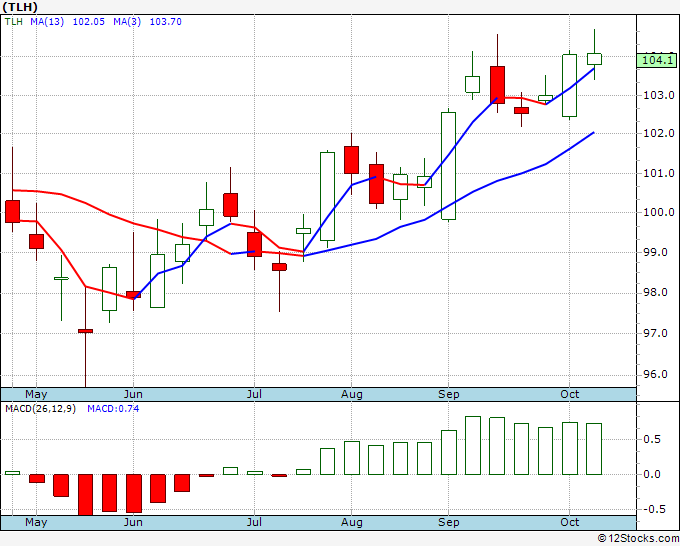Image resolution: width=680 pixels, height=546 pixels.
Task: Click the TLH legend label
Action: coord(13,22)
